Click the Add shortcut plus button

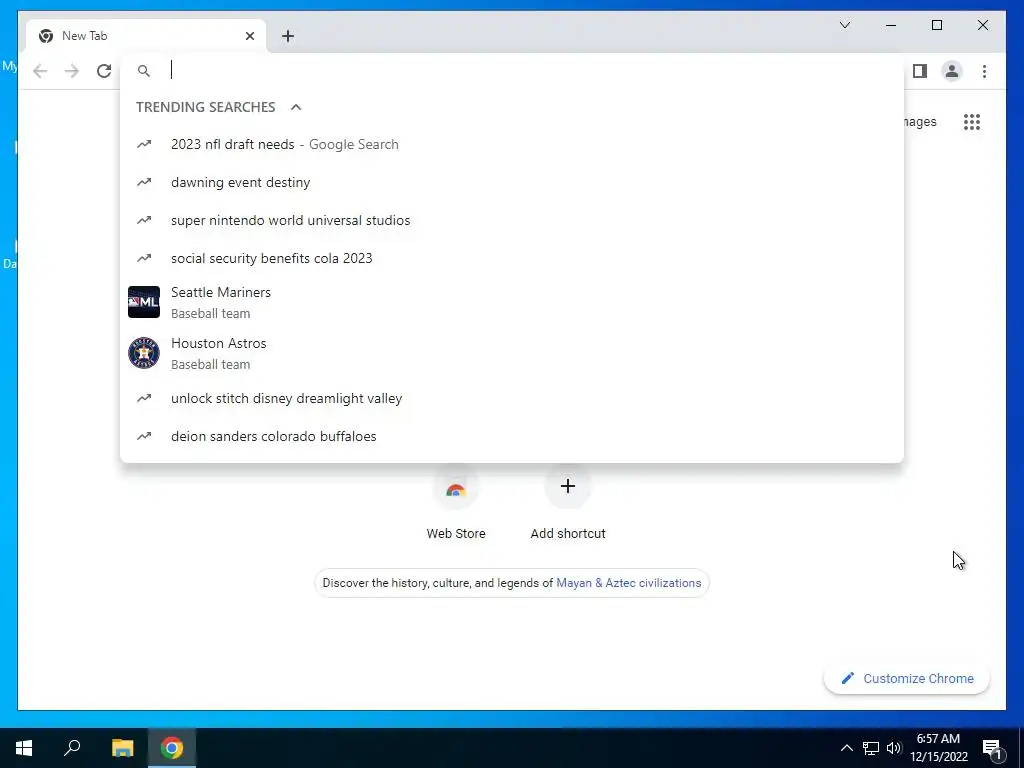568,486
